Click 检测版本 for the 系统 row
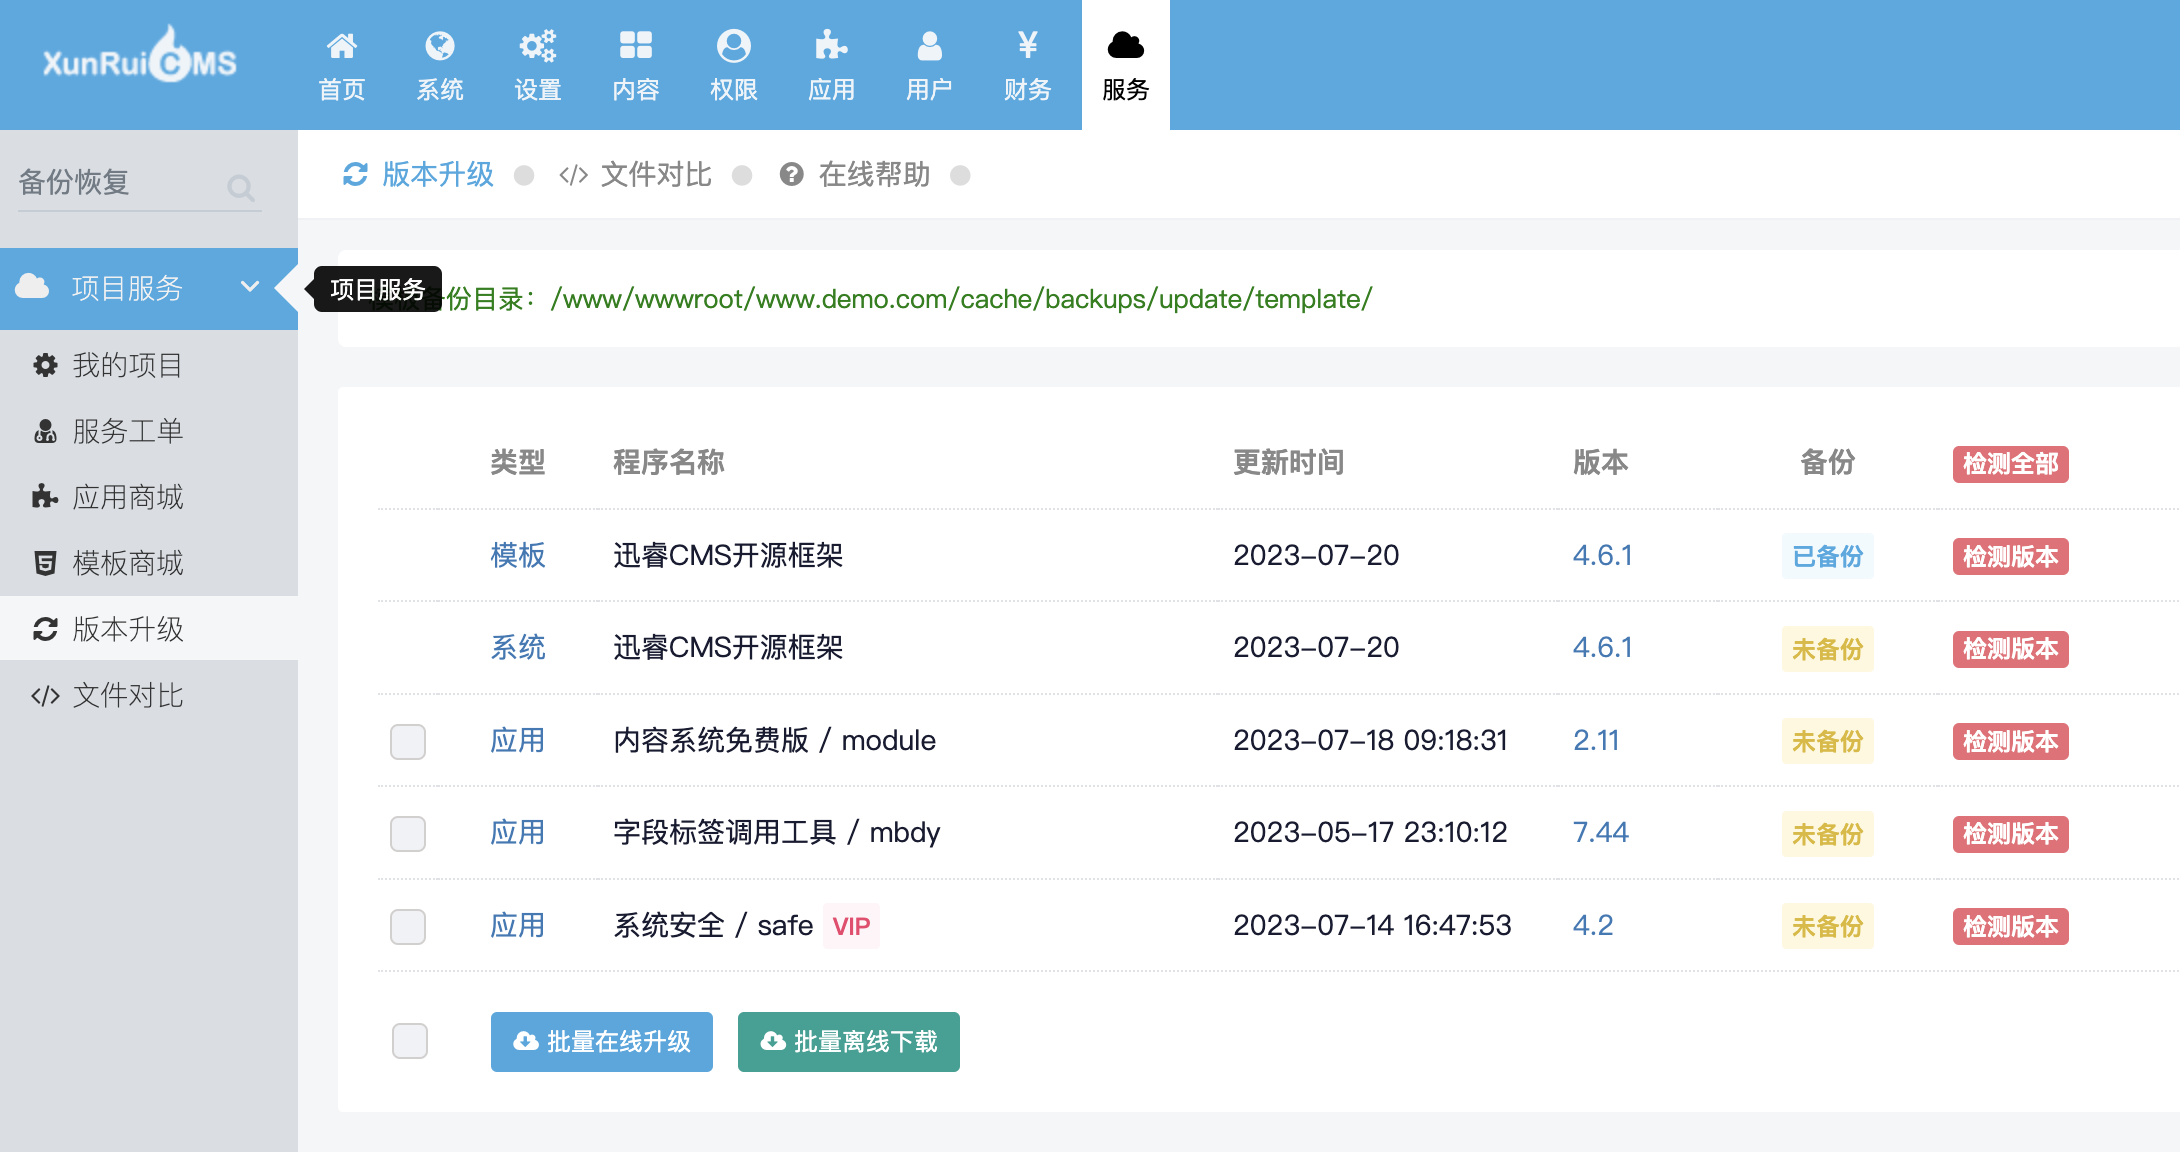The width and height of the screenshot is (2180, 1152). (x=2010, y=649)
